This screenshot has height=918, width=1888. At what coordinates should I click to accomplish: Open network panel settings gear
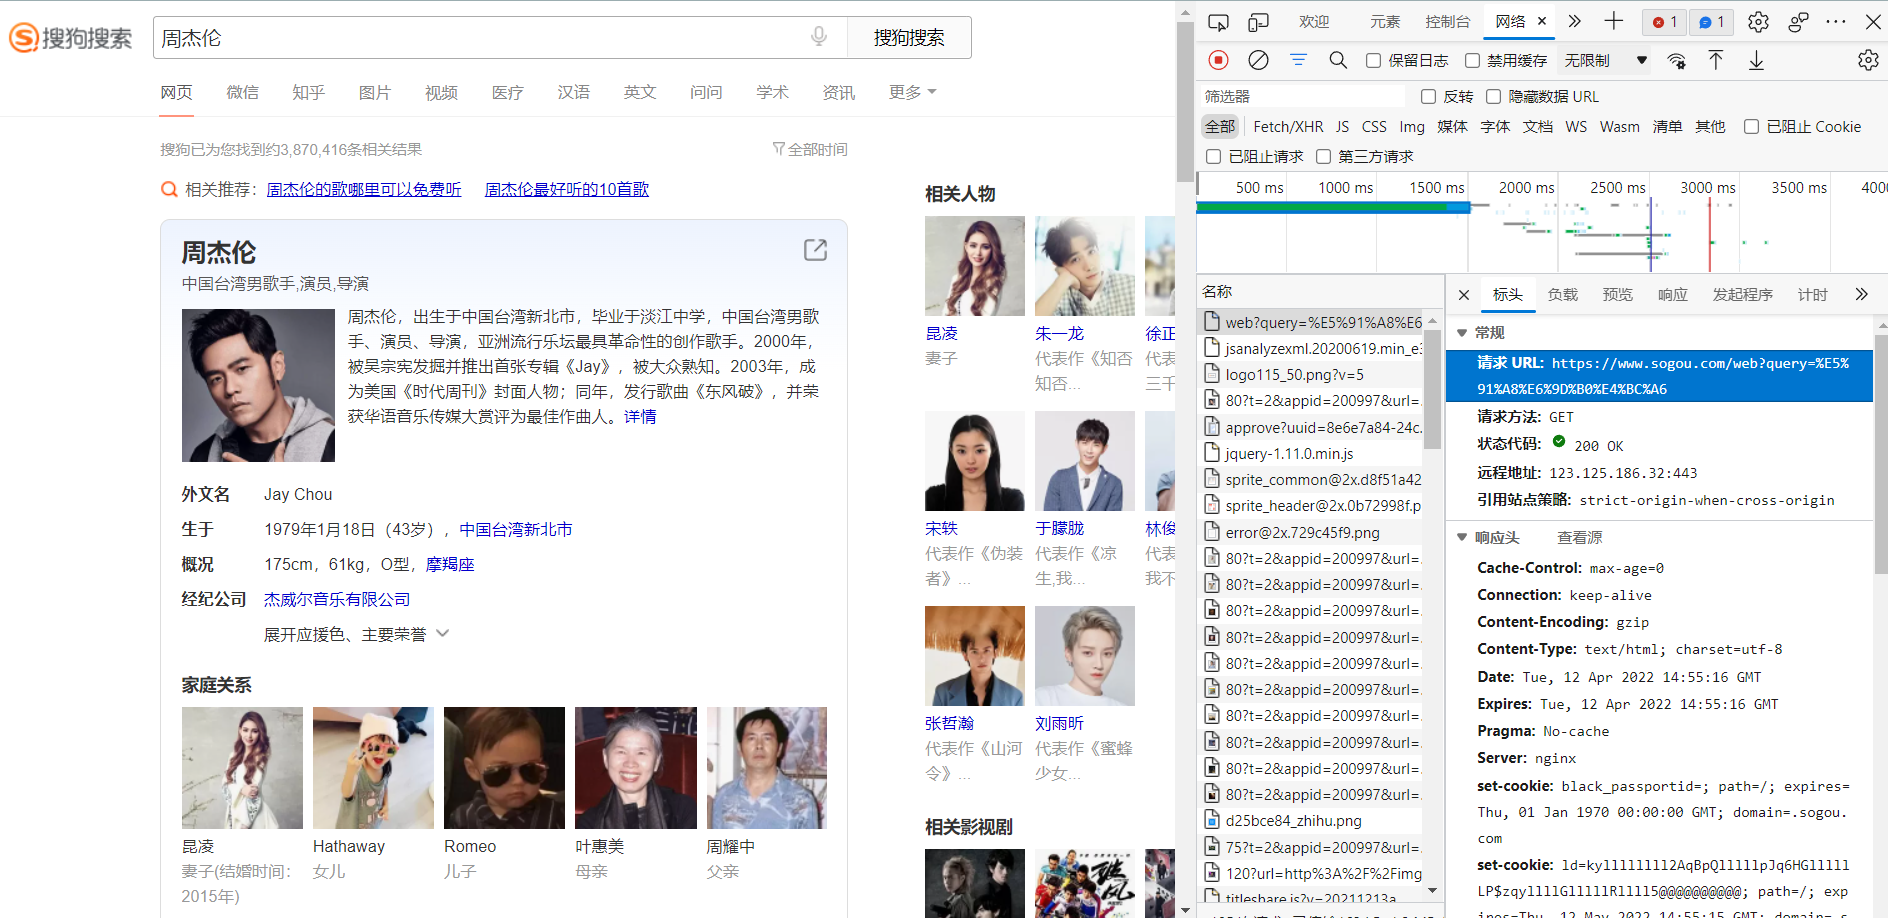pos(1867,60)
